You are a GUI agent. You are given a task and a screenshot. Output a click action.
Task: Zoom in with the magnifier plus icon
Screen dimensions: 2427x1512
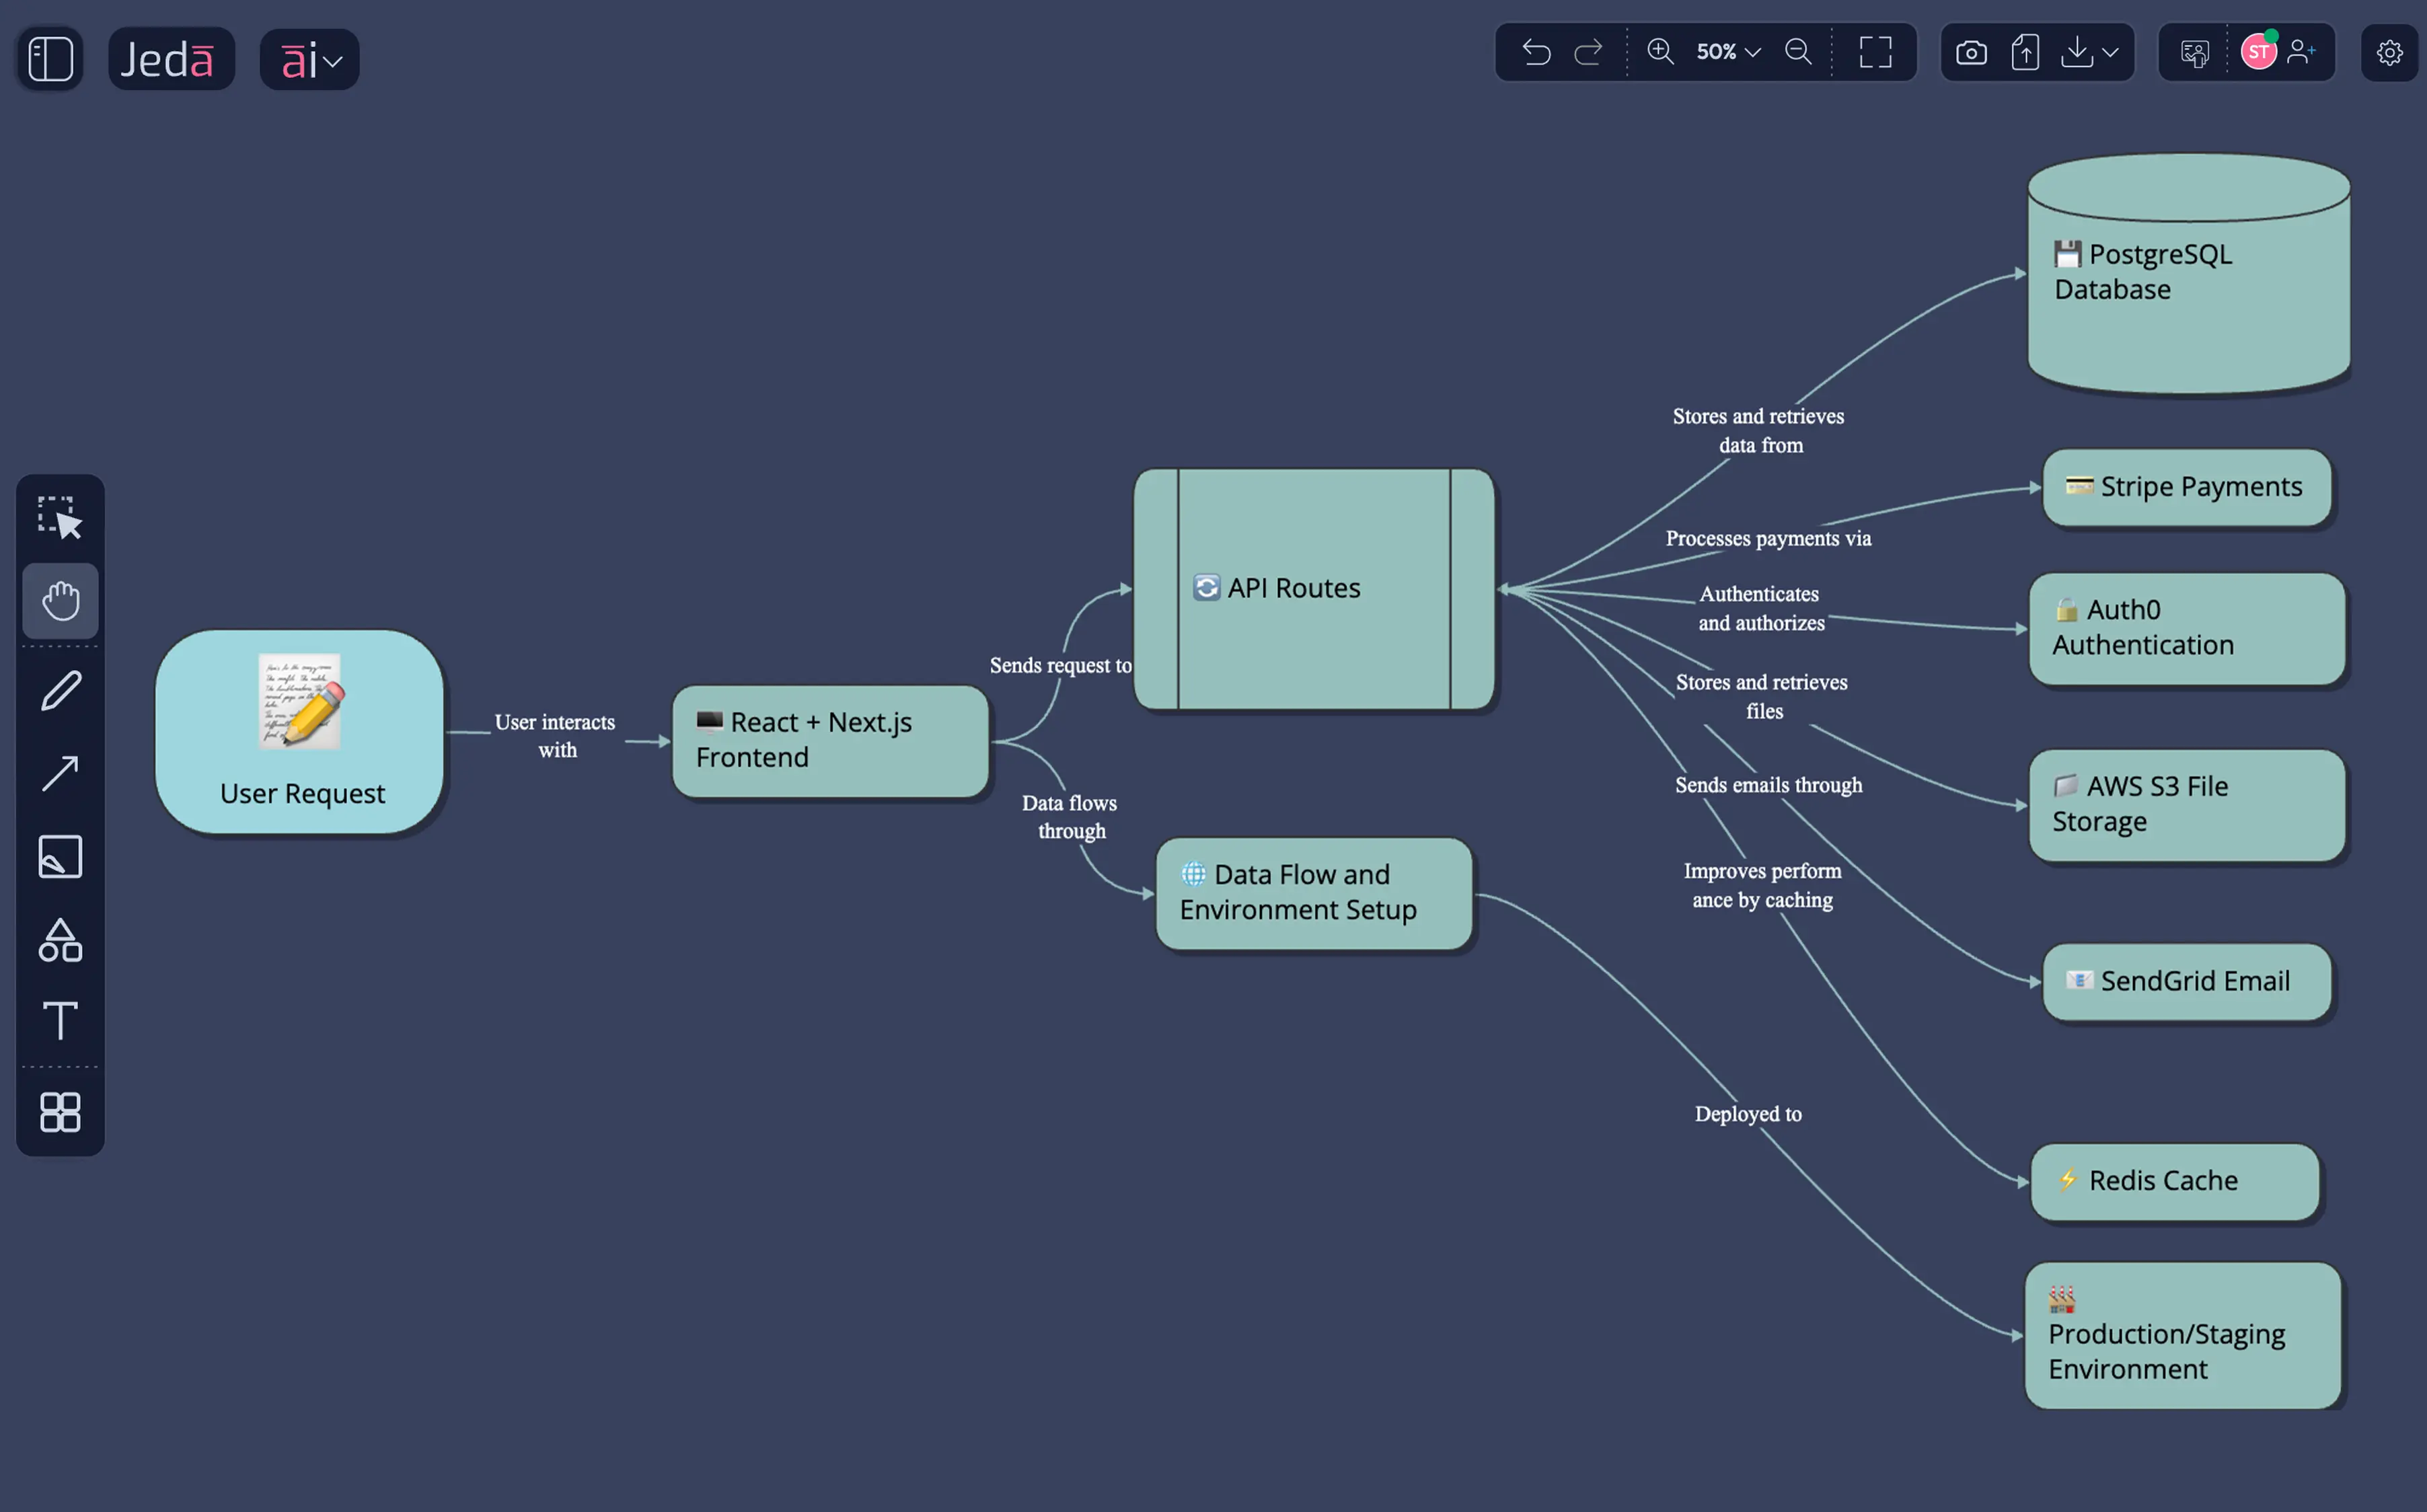coord(1661,52)
